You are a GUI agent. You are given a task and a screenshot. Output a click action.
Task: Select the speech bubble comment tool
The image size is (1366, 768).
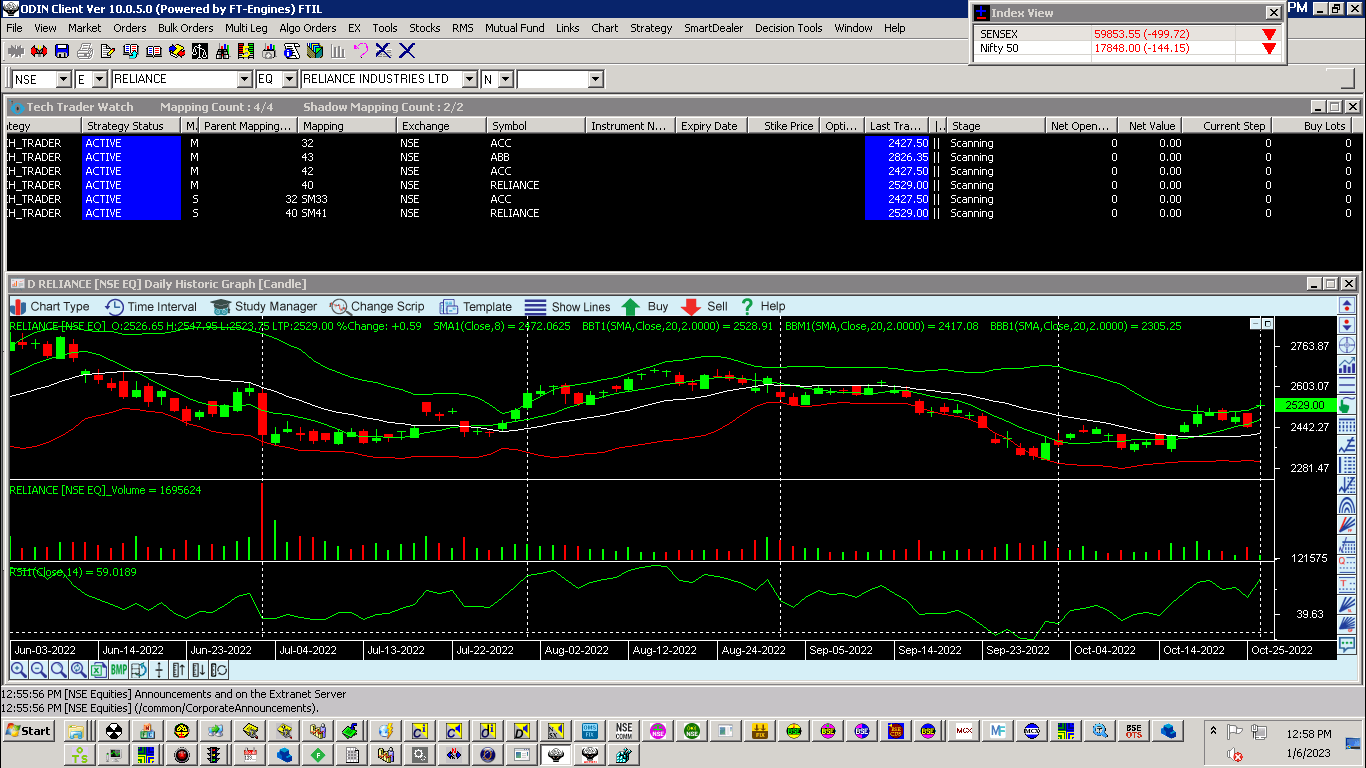tap(1346, 644)
